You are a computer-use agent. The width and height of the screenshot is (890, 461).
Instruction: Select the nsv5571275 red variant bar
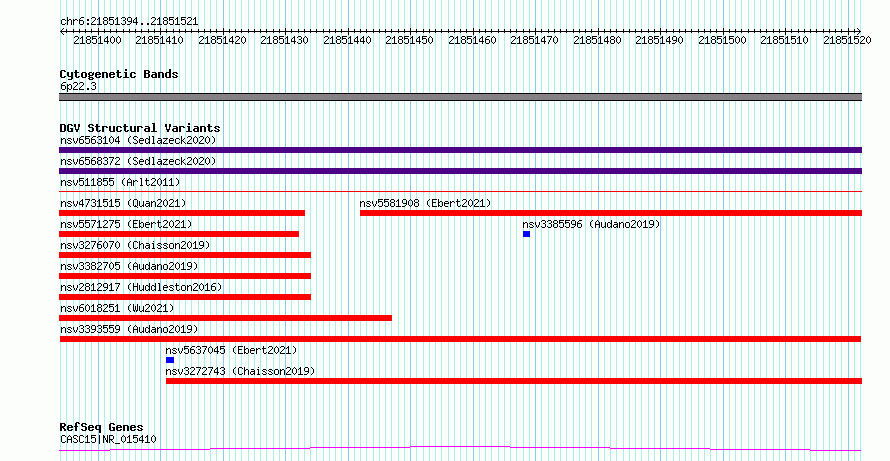point(179,234)
